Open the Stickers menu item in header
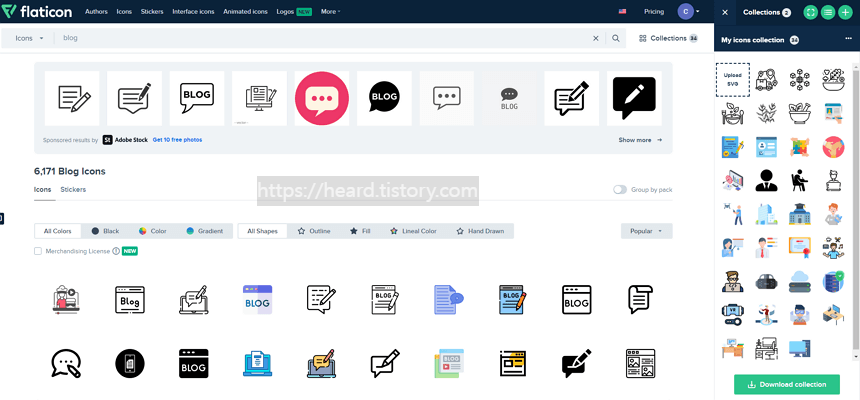 [x=152, y=12]
